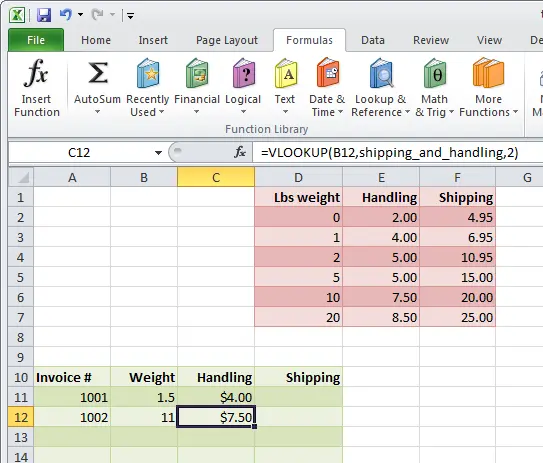Select row 8 header
Viewport: 543px width, 463px height.
[21, 337]
